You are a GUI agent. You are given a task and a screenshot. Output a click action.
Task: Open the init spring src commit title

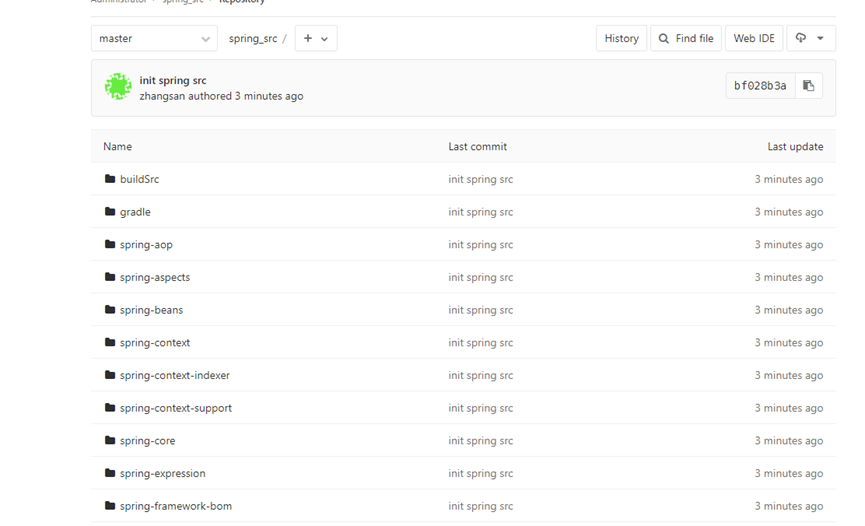pyautogui.click(x=173, y=81)
